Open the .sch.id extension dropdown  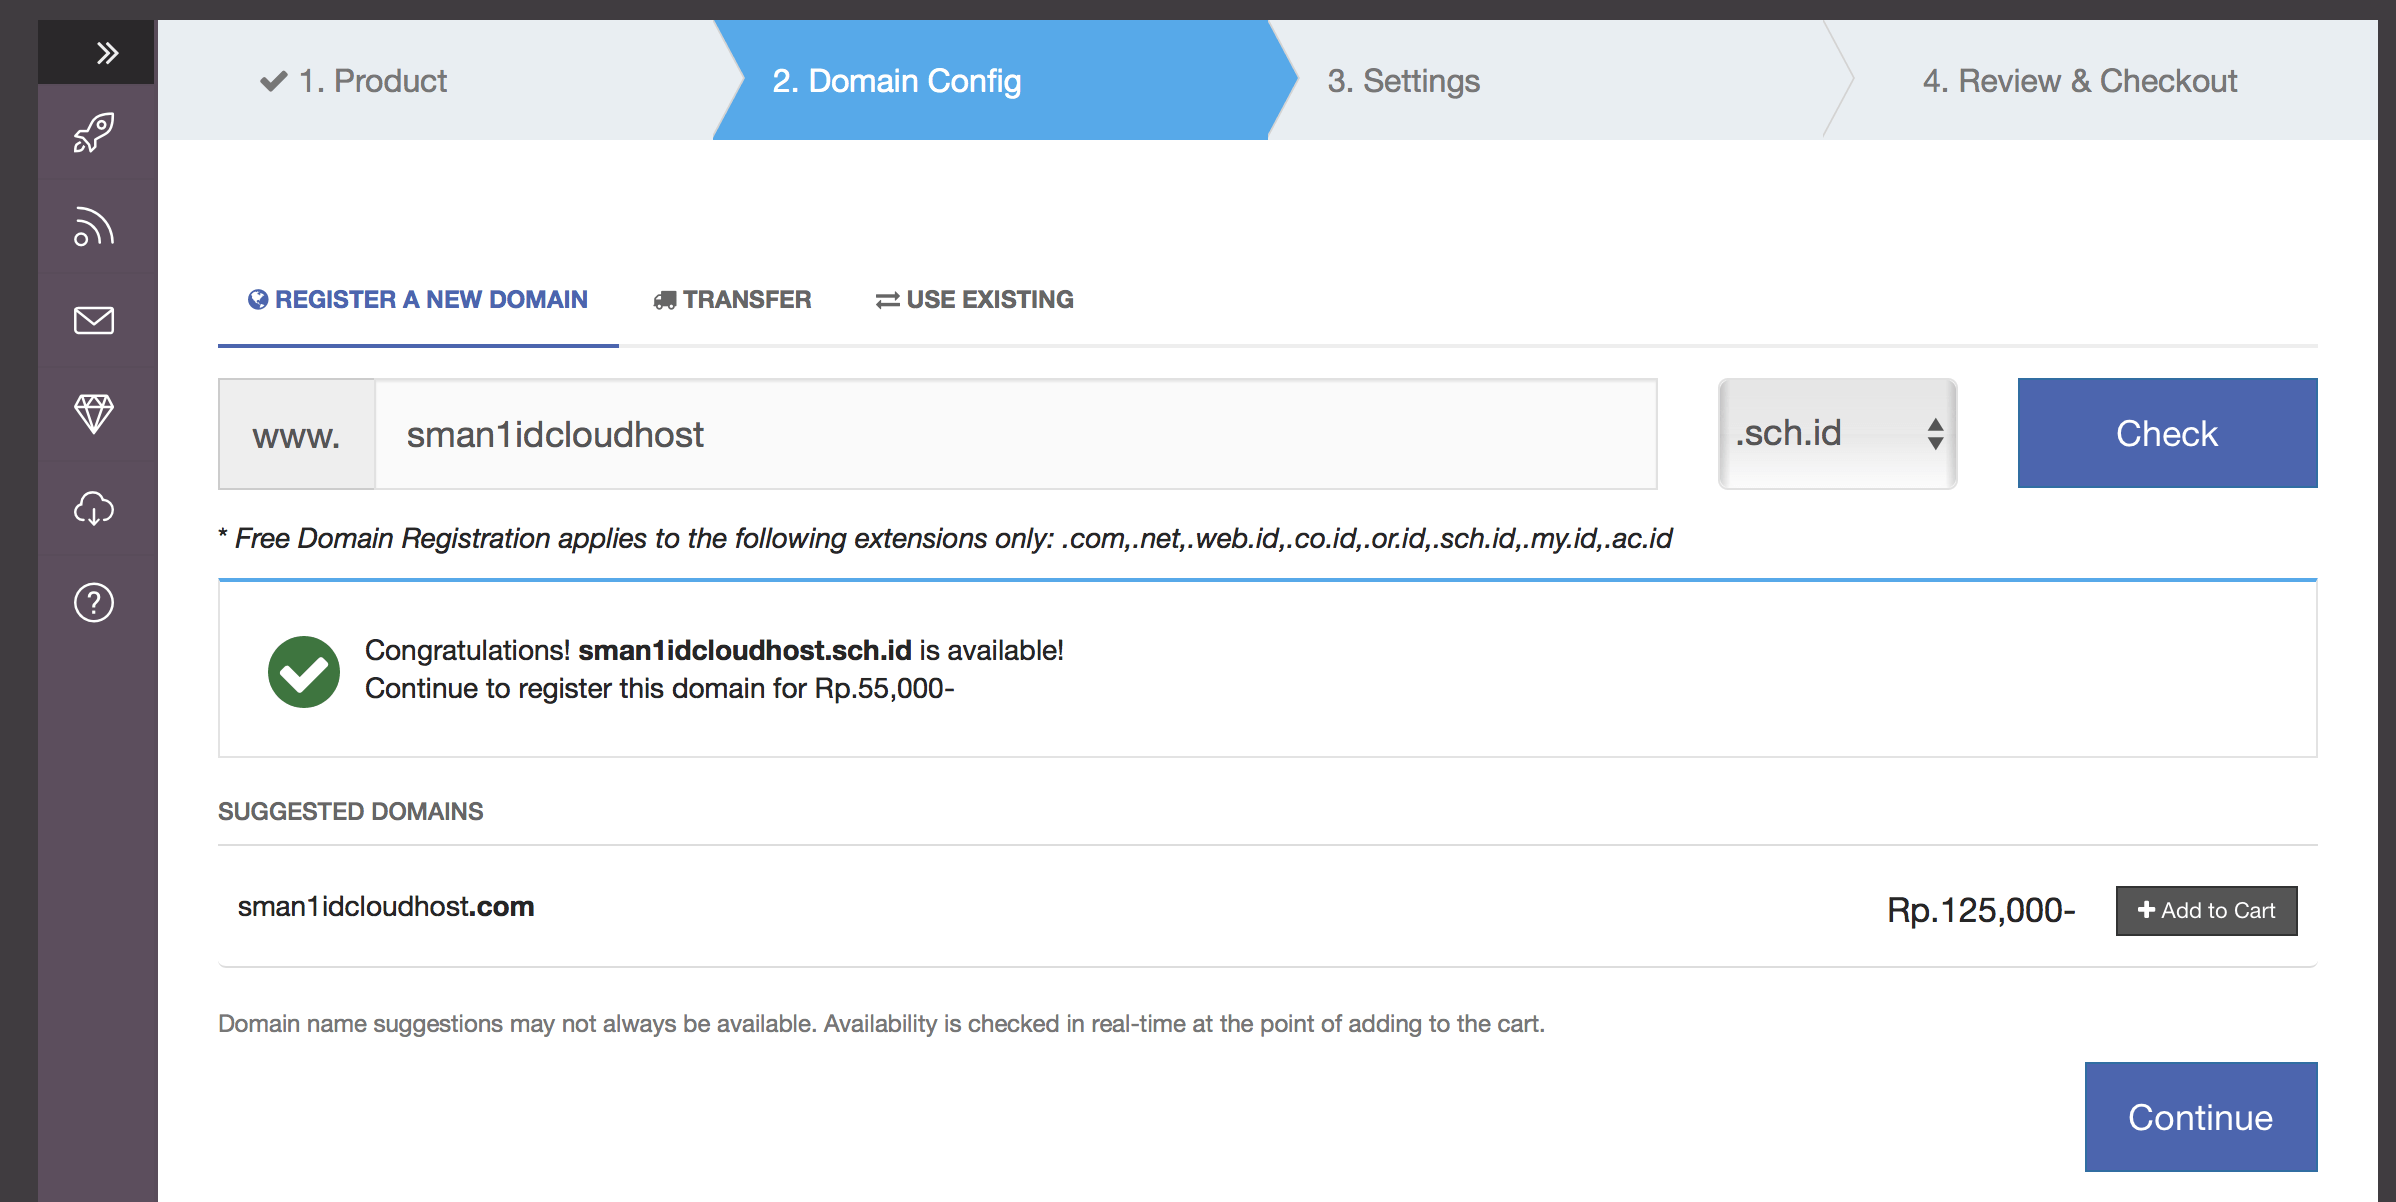pos(1837,434)
